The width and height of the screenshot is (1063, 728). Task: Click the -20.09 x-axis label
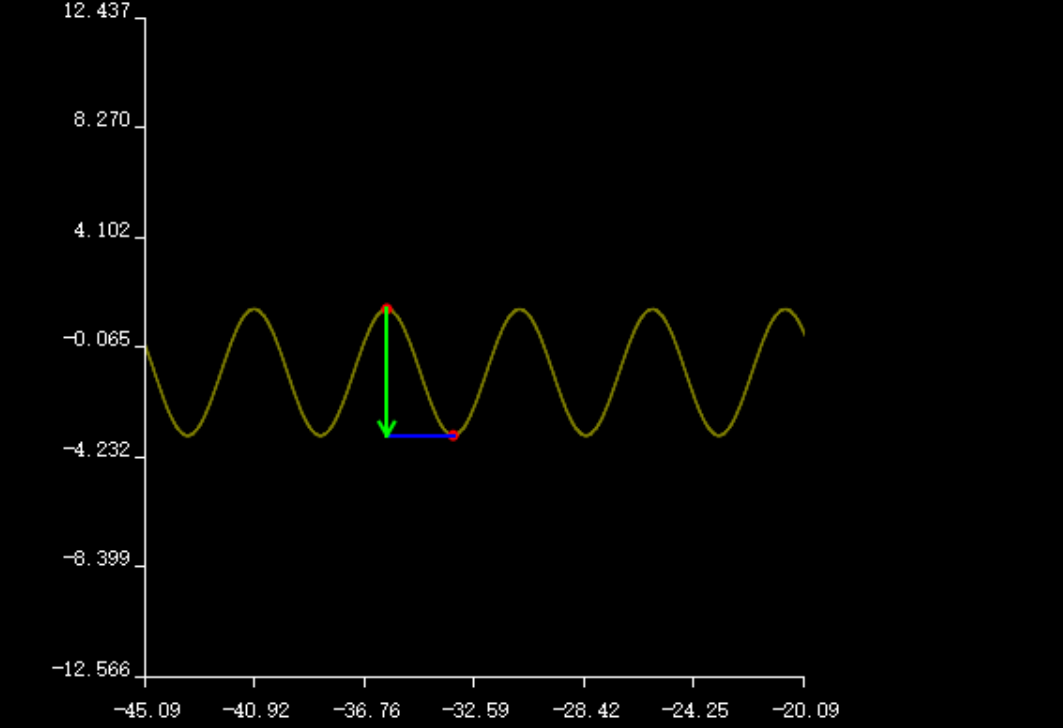[x=805, y=710]
